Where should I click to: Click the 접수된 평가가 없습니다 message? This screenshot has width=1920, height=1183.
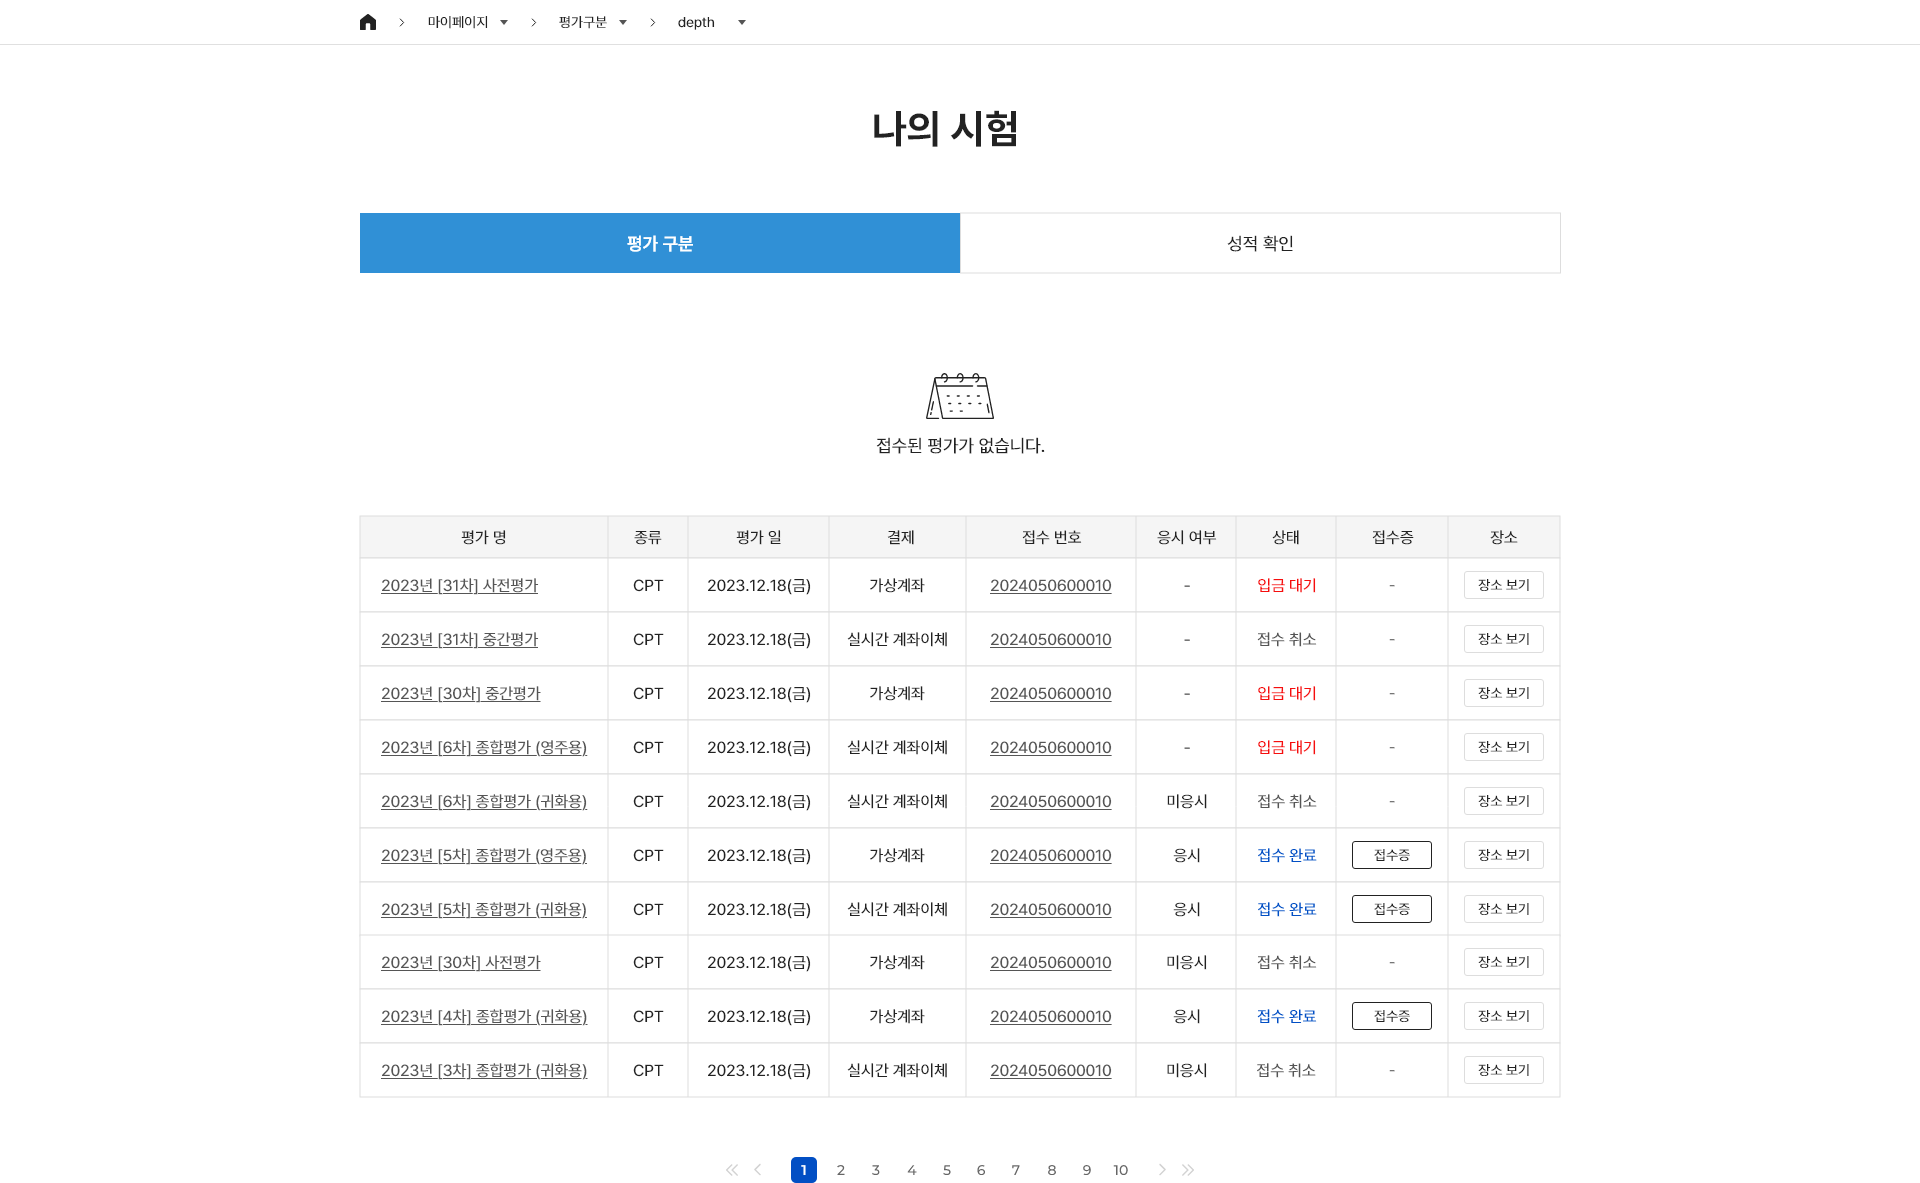point(960,446)
